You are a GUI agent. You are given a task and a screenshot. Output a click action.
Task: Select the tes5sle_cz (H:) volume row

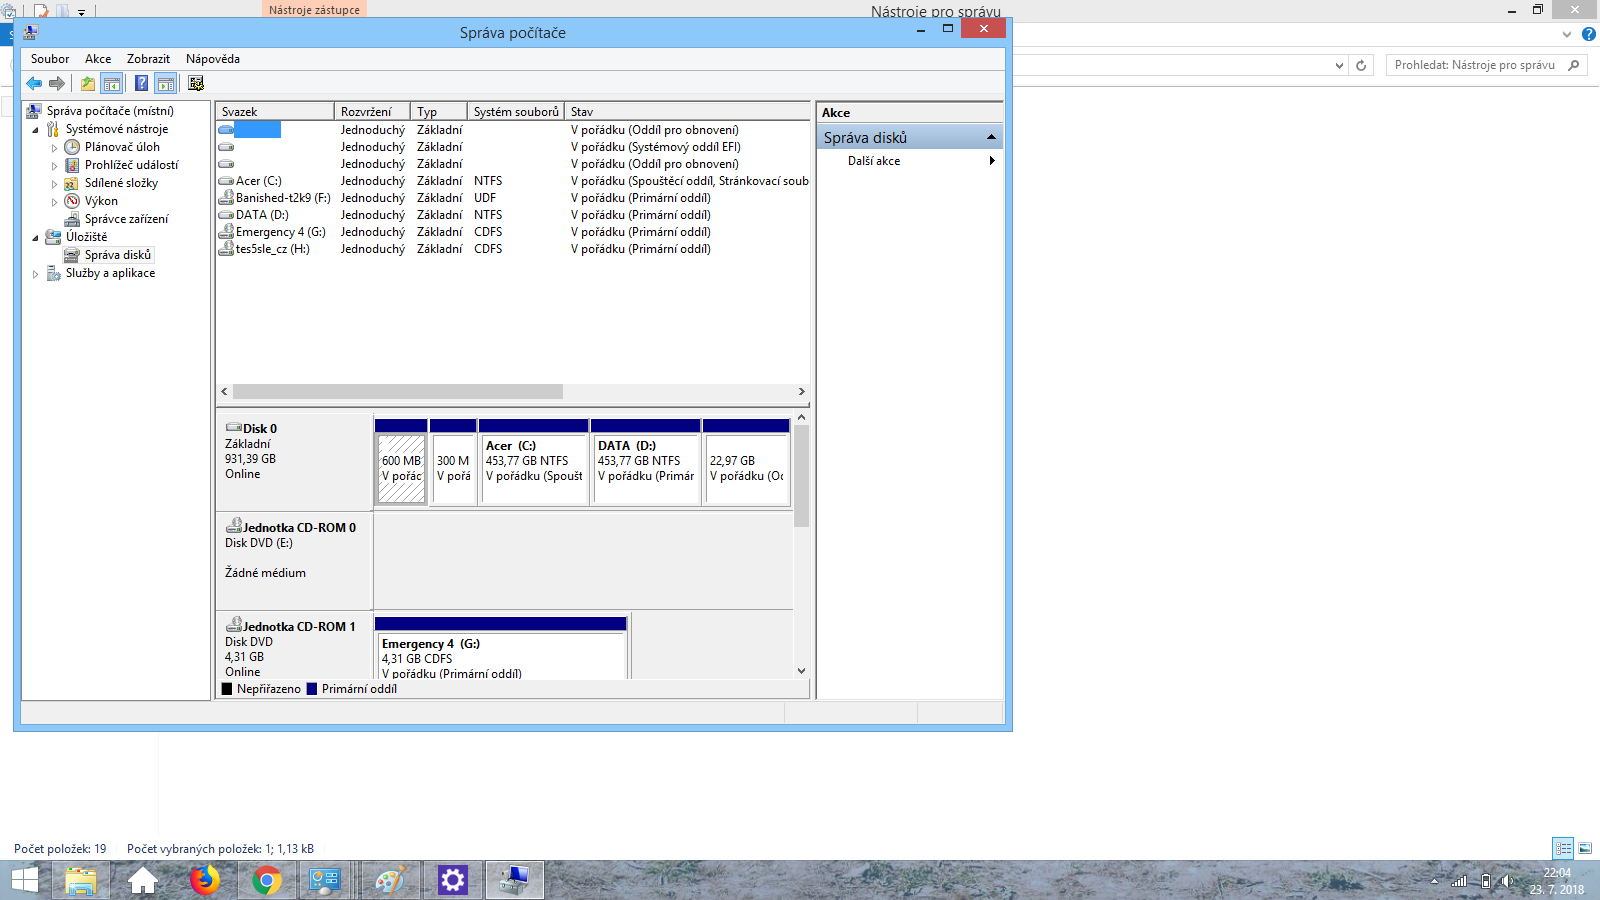tap(513, 249)
